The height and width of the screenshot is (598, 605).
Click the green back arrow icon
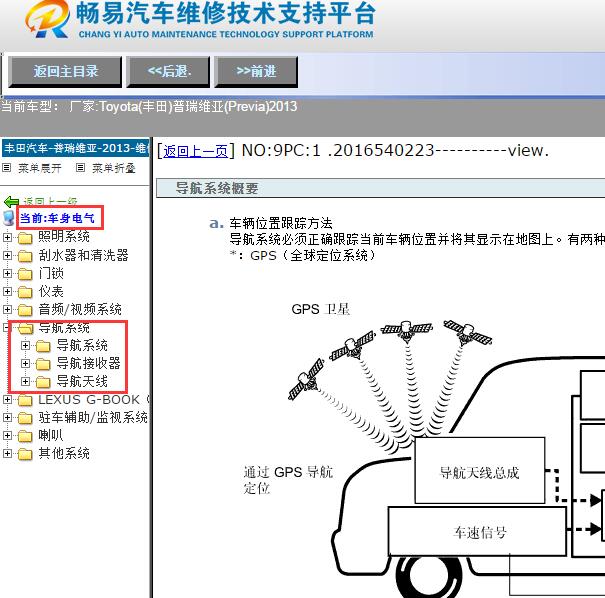tap(11, 202)
